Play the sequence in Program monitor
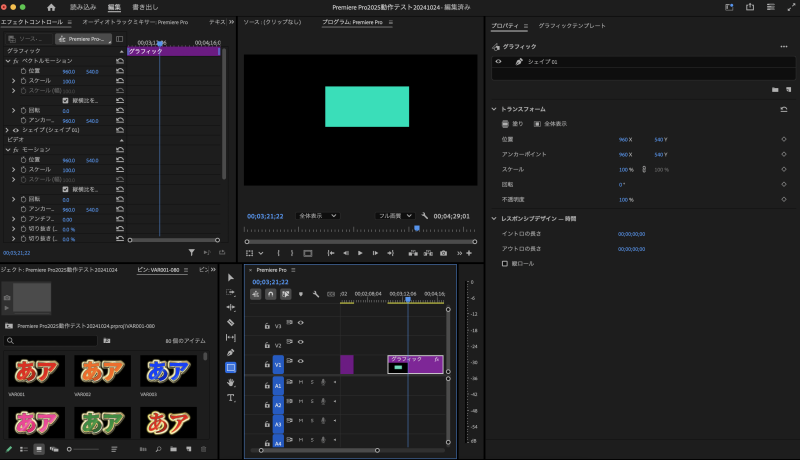 click(x=360, y=253)
